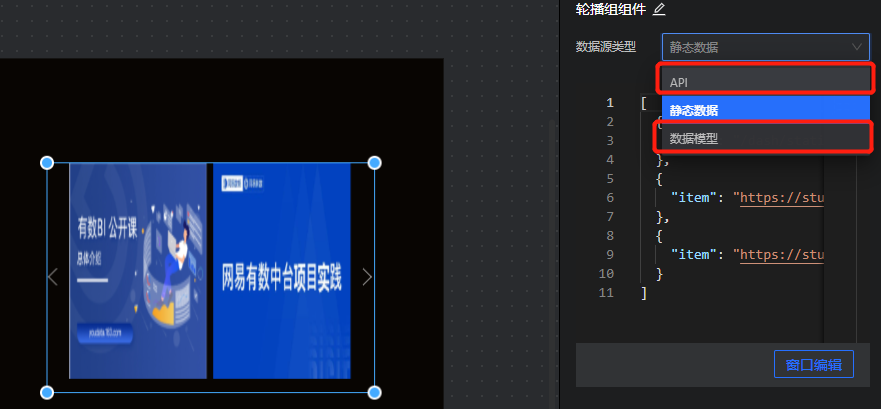Click the carousel's right arrow
The image size is (881, 409).
[367, 277]
